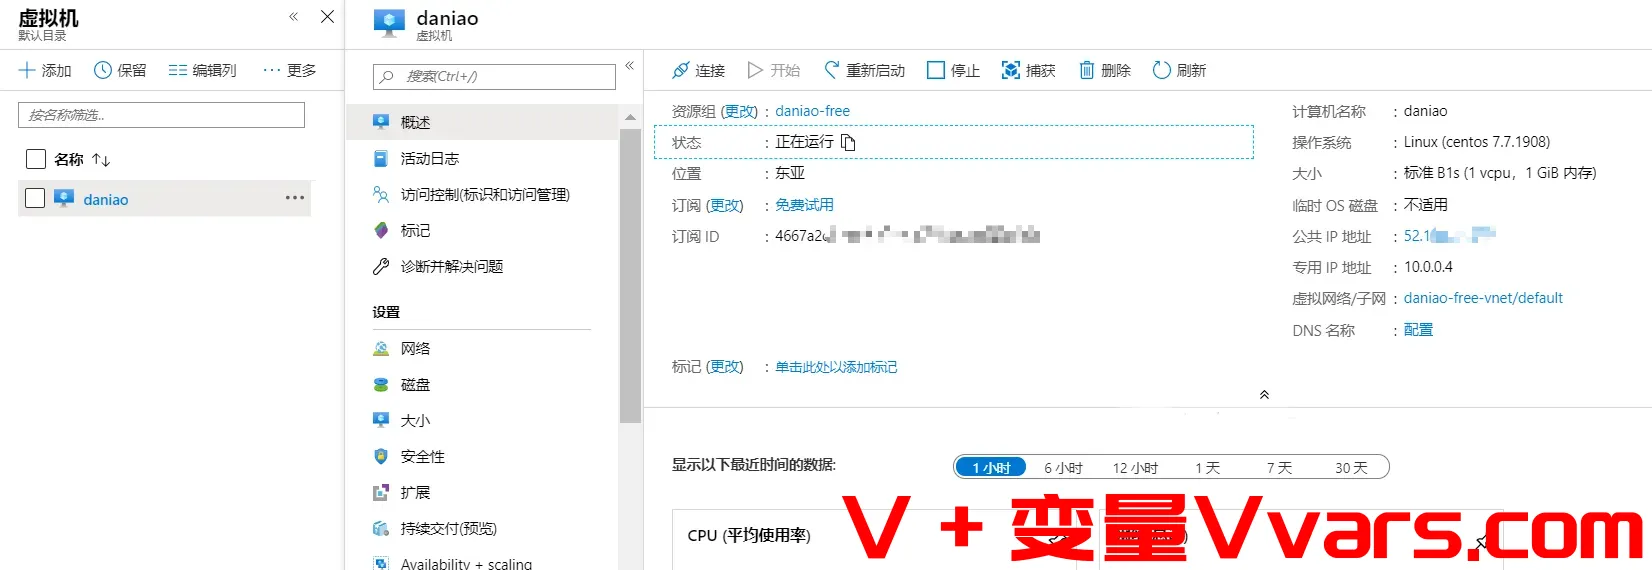Select the 12 hours (12 小时) range
The image size is (1652, 570).
(x=1135, y=467)
